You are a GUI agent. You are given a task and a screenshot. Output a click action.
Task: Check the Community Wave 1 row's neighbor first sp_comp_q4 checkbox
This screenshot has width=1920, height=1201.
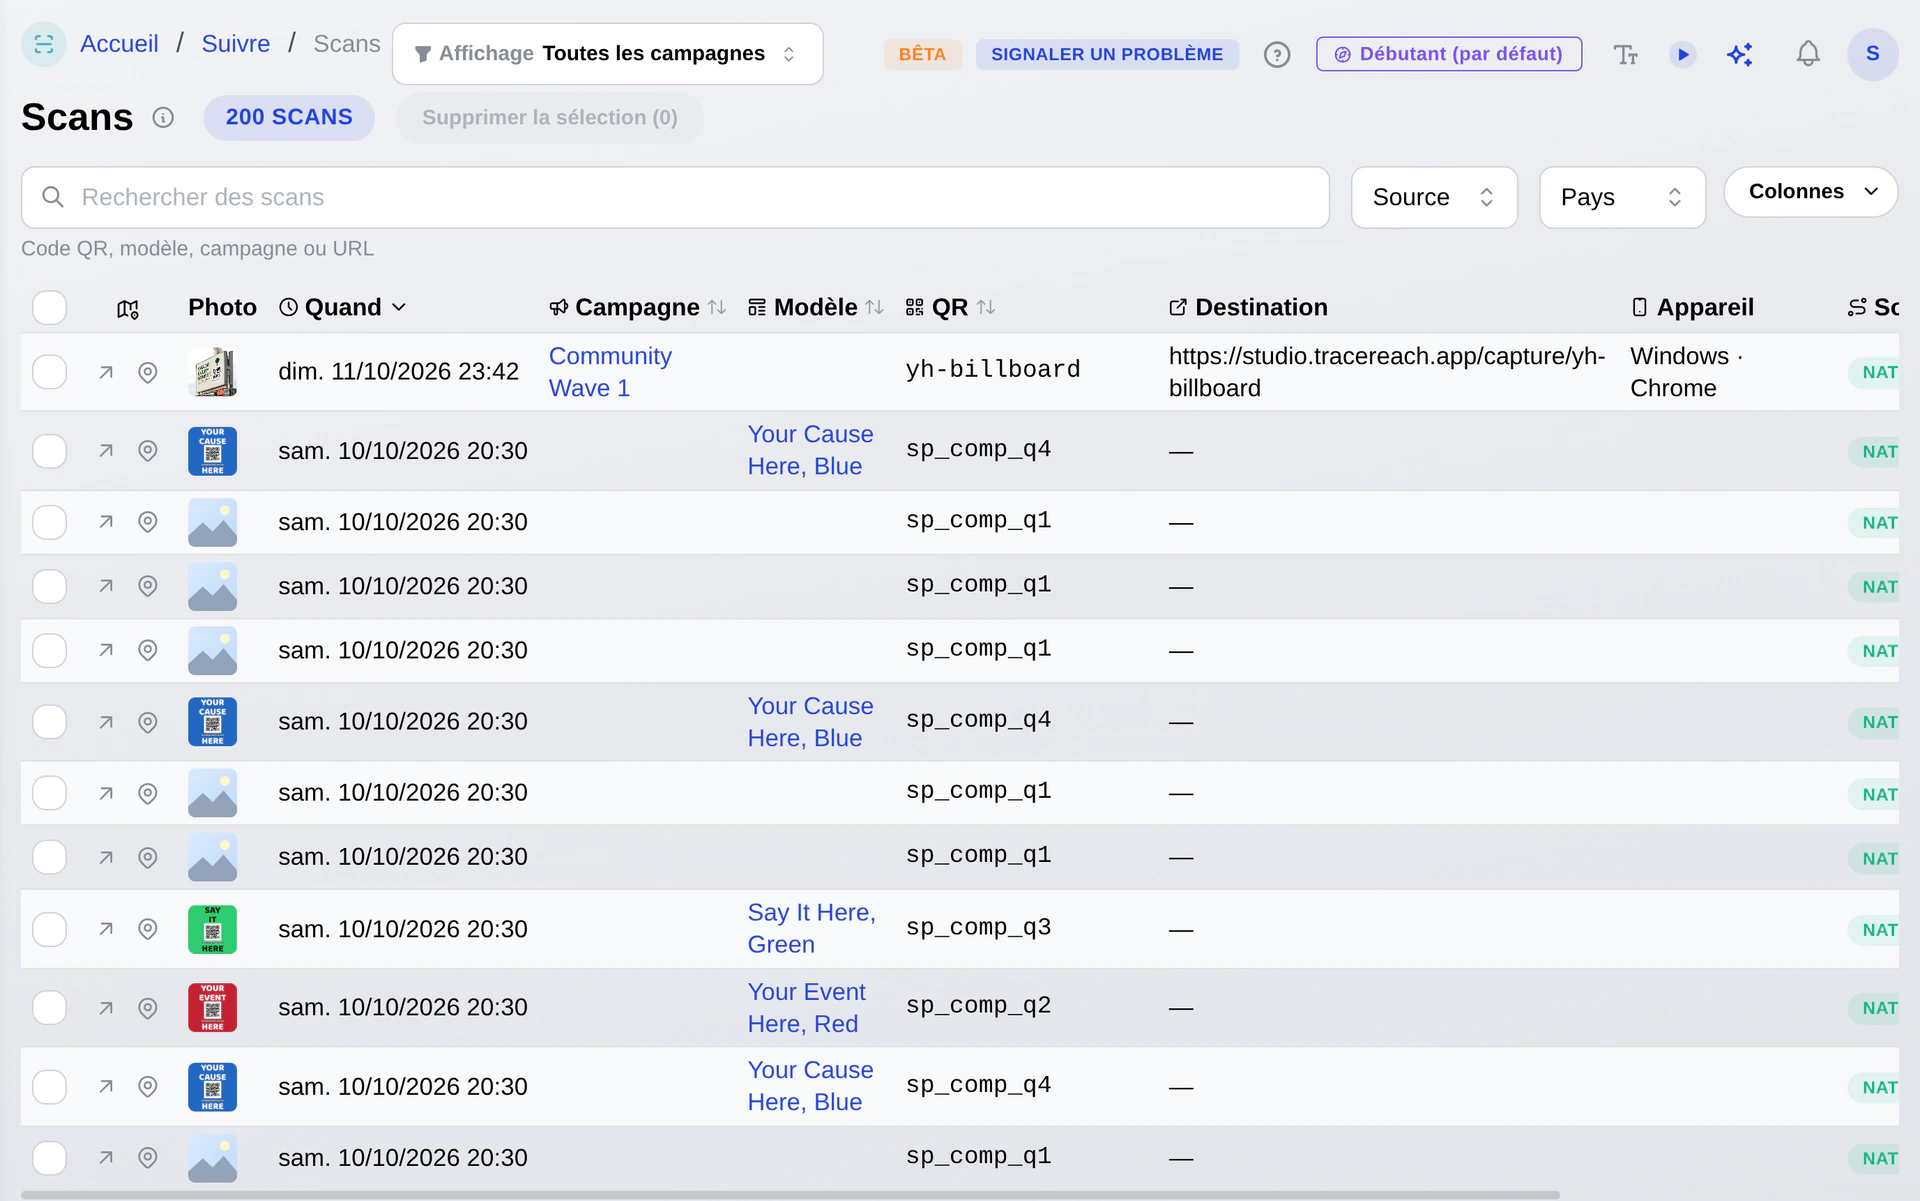pyautogui.click(x=49, y=451)
